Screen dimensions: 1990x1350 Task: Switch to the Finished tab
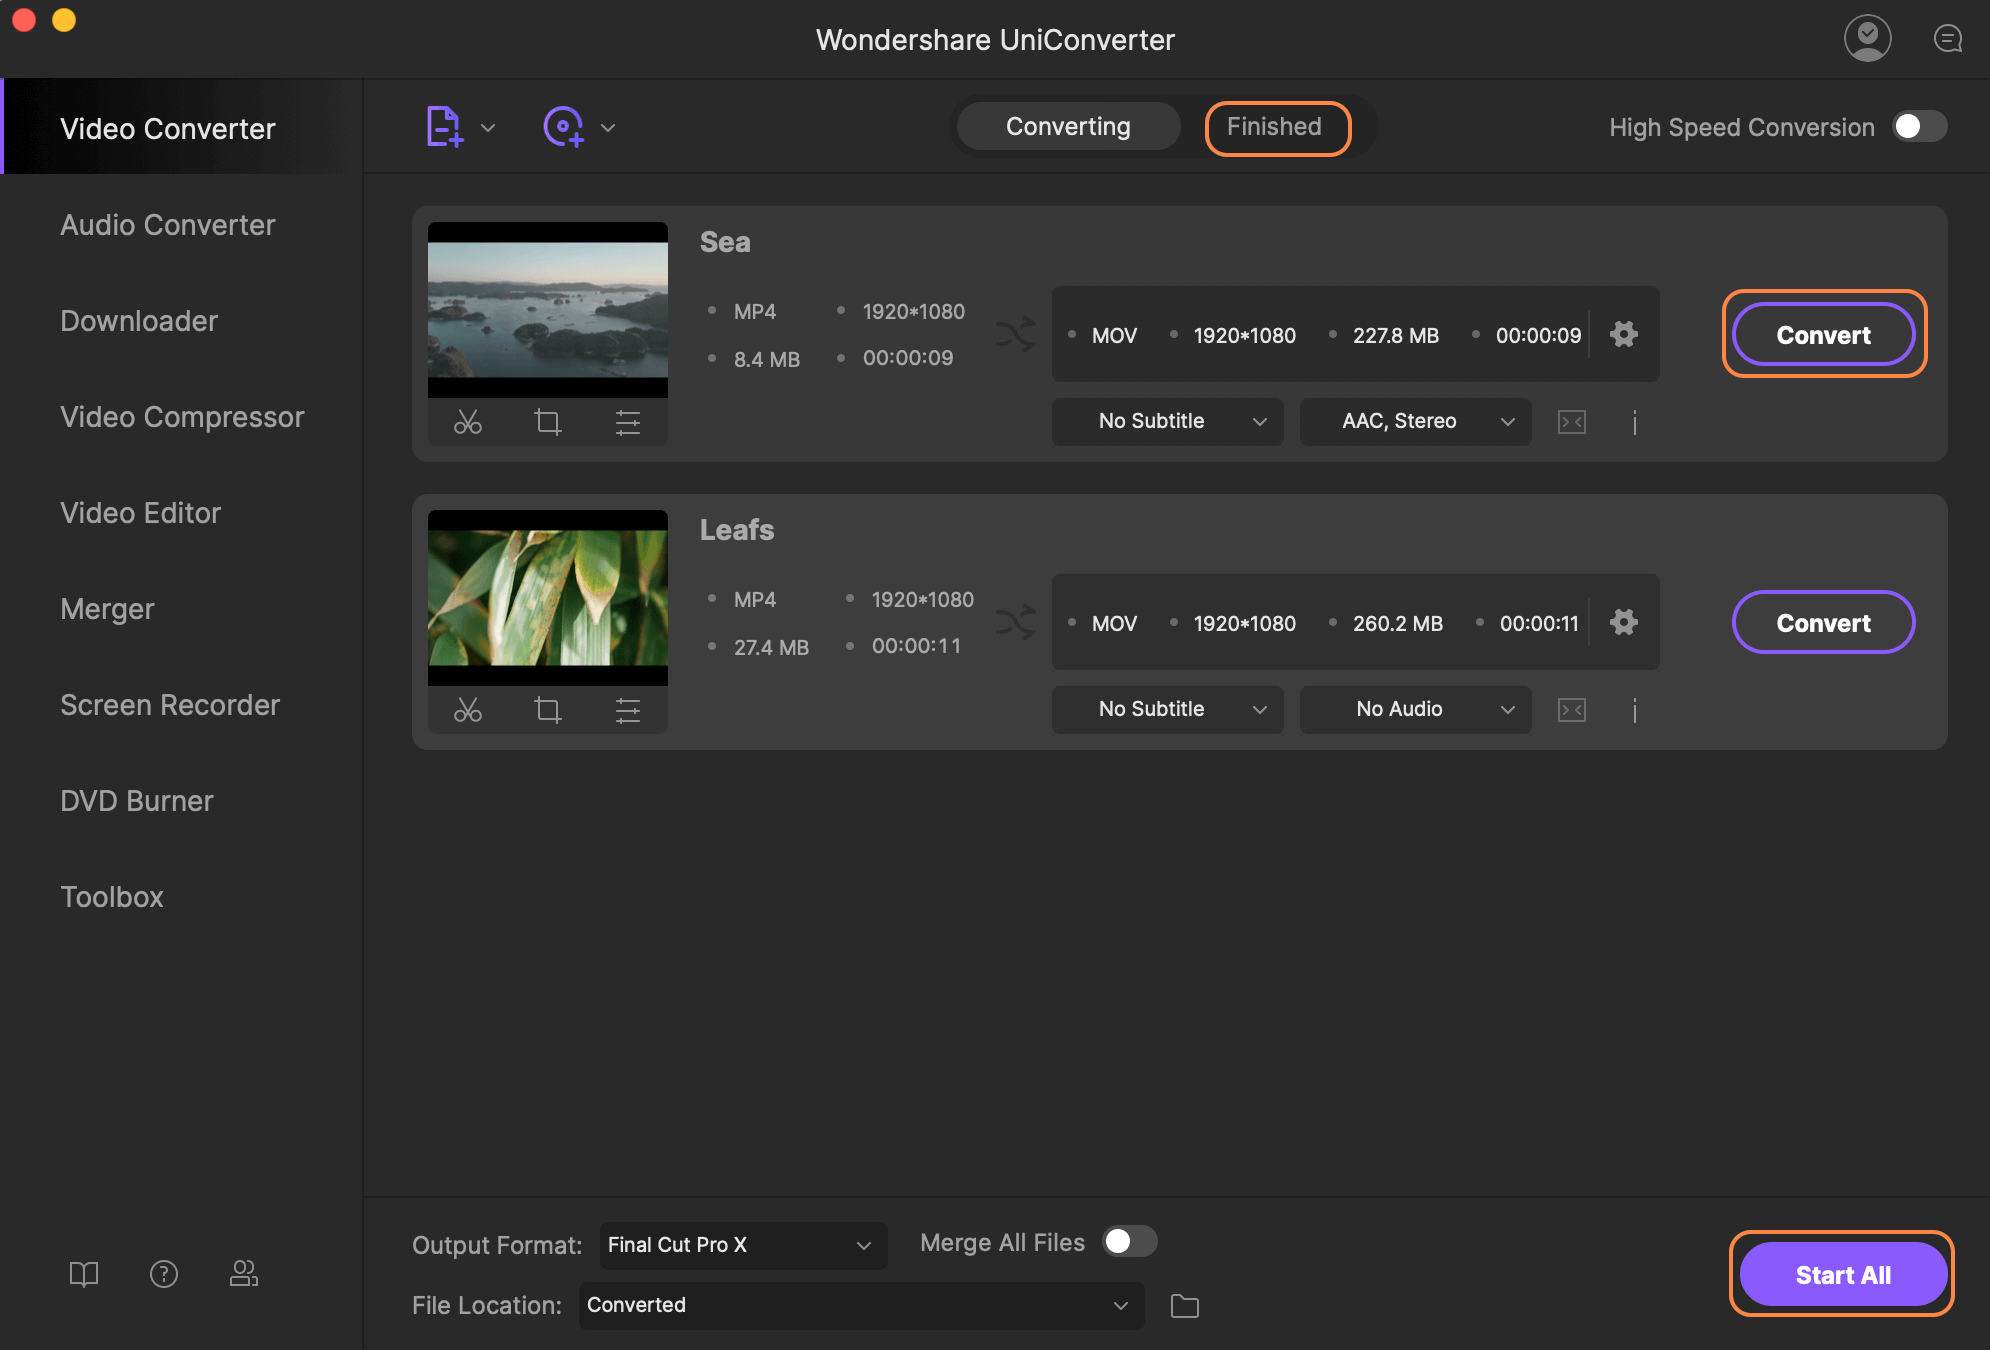tap(1271, 125)
